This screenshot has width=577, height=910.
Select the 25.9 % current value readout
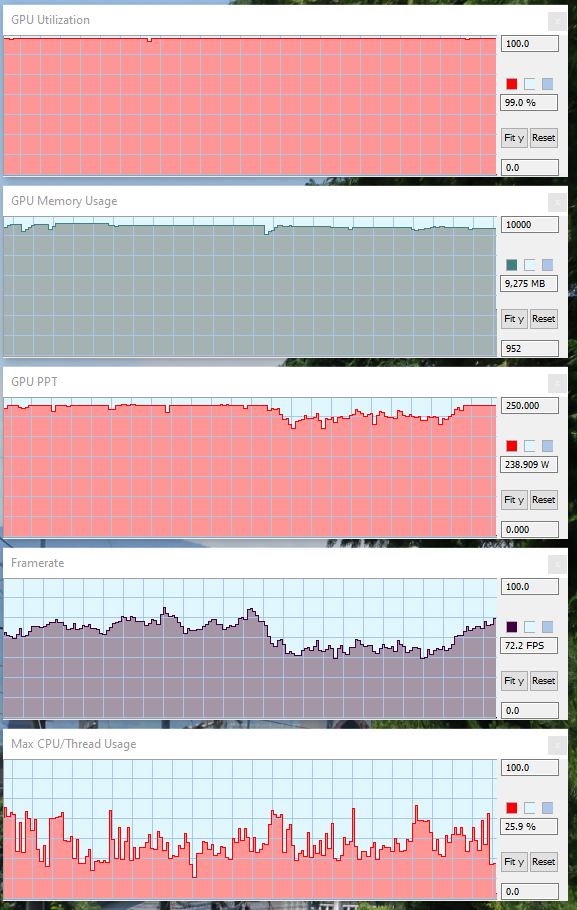tap(529, 827)
